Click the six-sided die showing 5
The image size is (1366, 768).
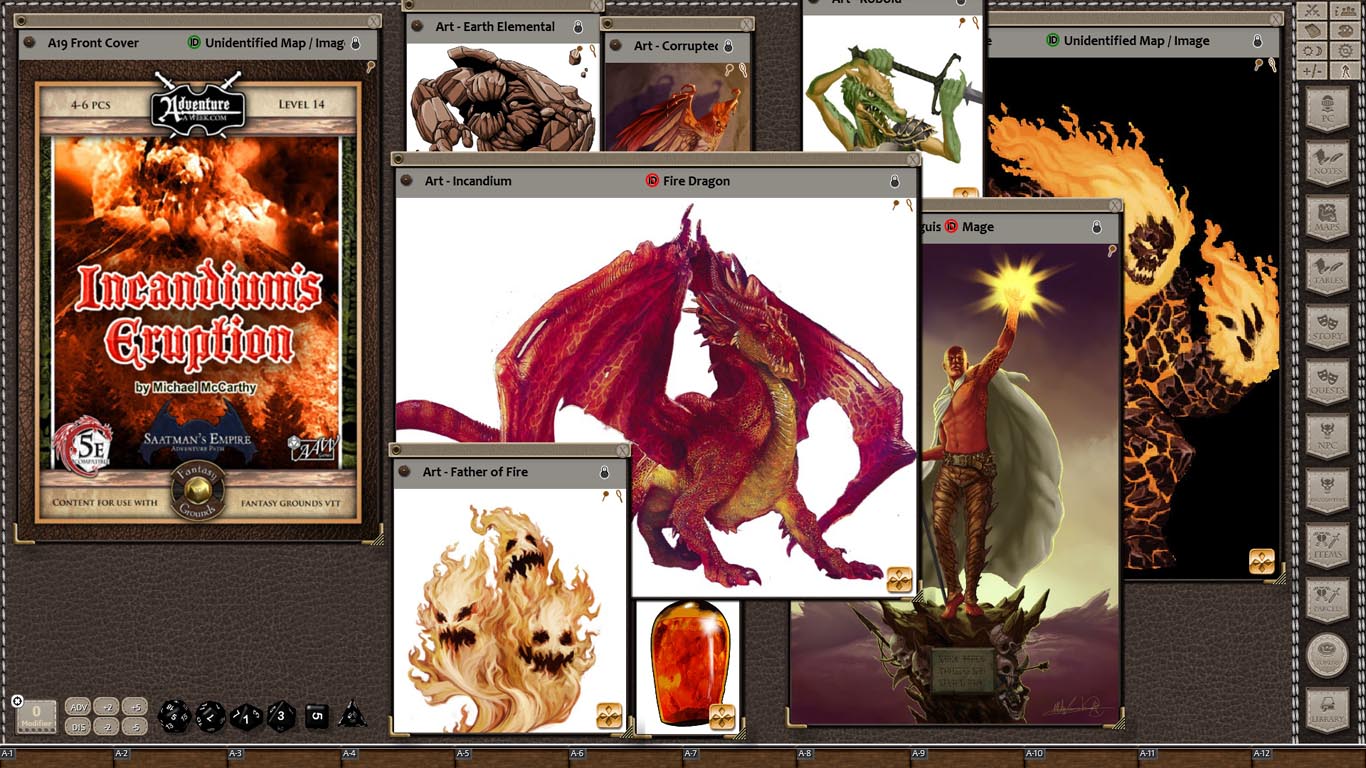pyautogui.click(x=317, y=716)
